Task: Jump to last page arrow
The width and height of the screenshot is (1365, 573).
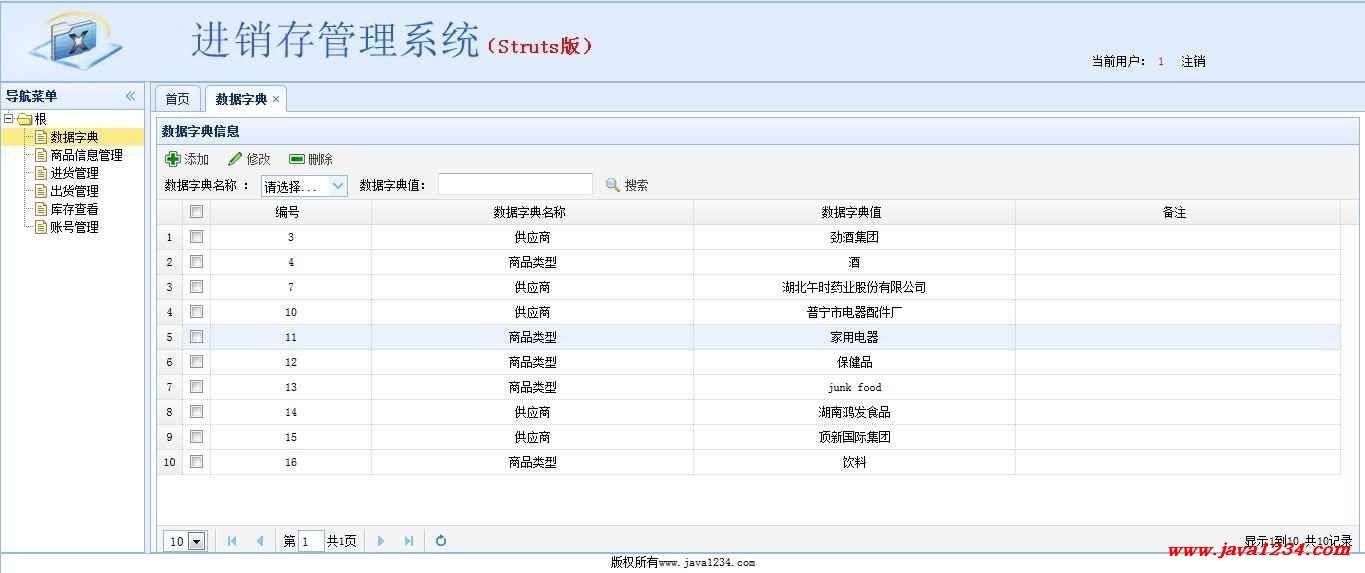Action: click(x=409, y=541)
